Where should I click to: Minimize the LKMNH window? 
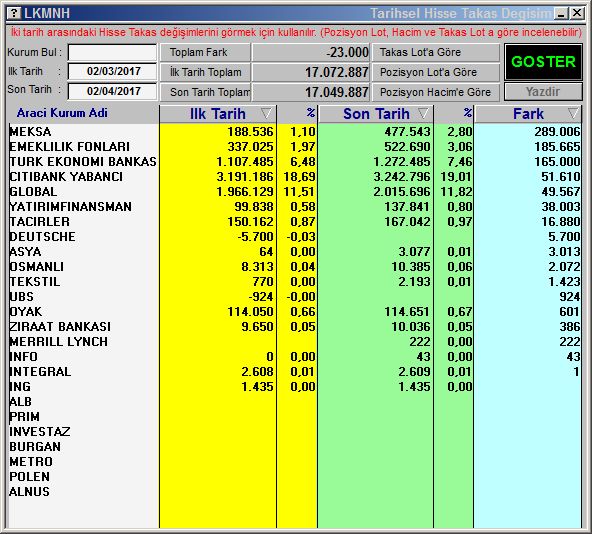point(561,14)
